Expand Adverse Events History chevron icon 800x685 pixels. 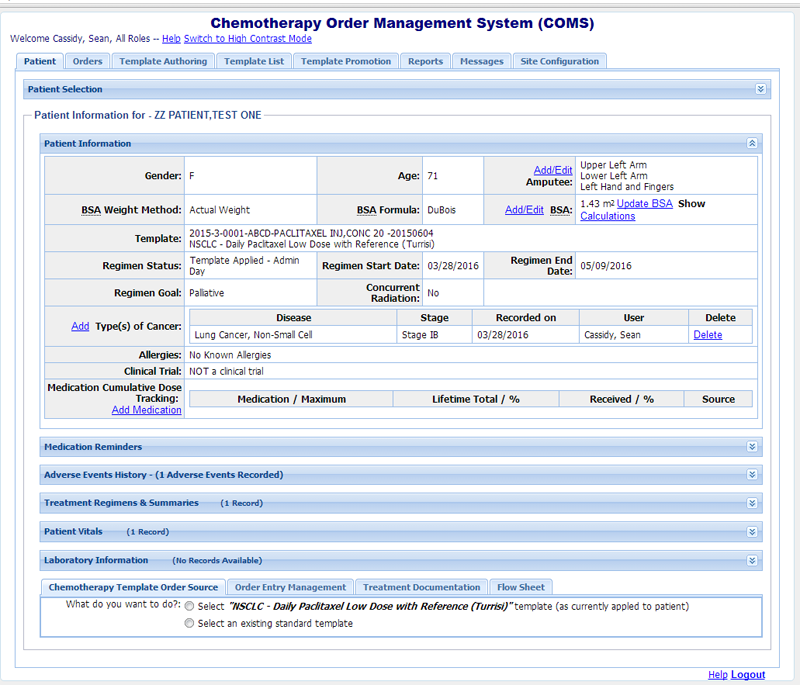click(752, 474)
